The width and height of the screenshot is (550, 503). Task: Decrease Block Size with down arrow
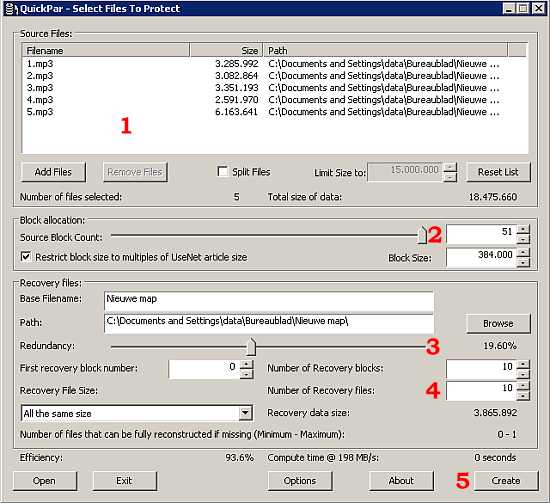click(523, 263)
